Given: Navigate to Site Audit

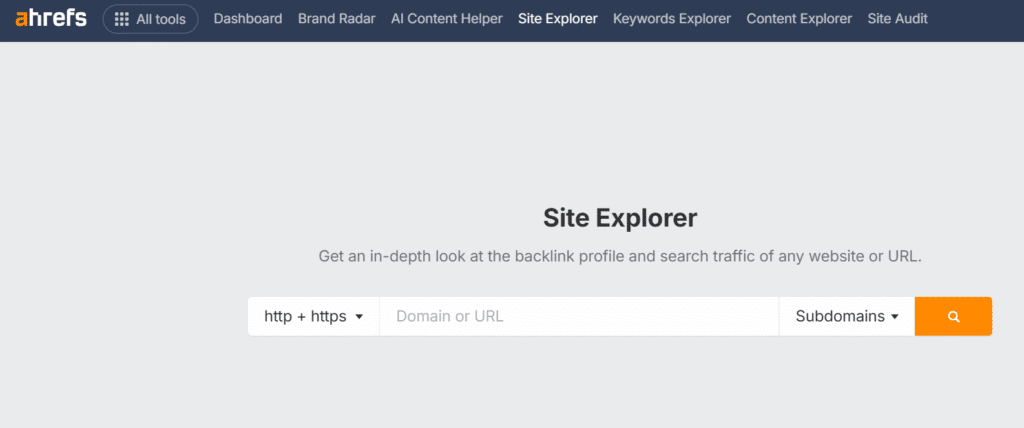Looking at the screenshot, I should [897, 19].
